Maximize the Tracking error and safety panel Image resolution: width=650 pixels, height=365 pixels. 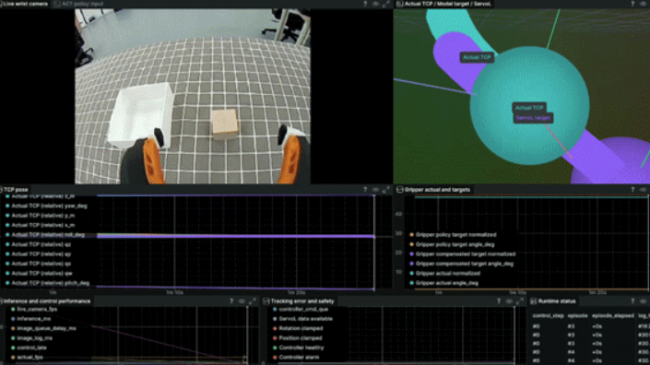[x=520, y=301]
